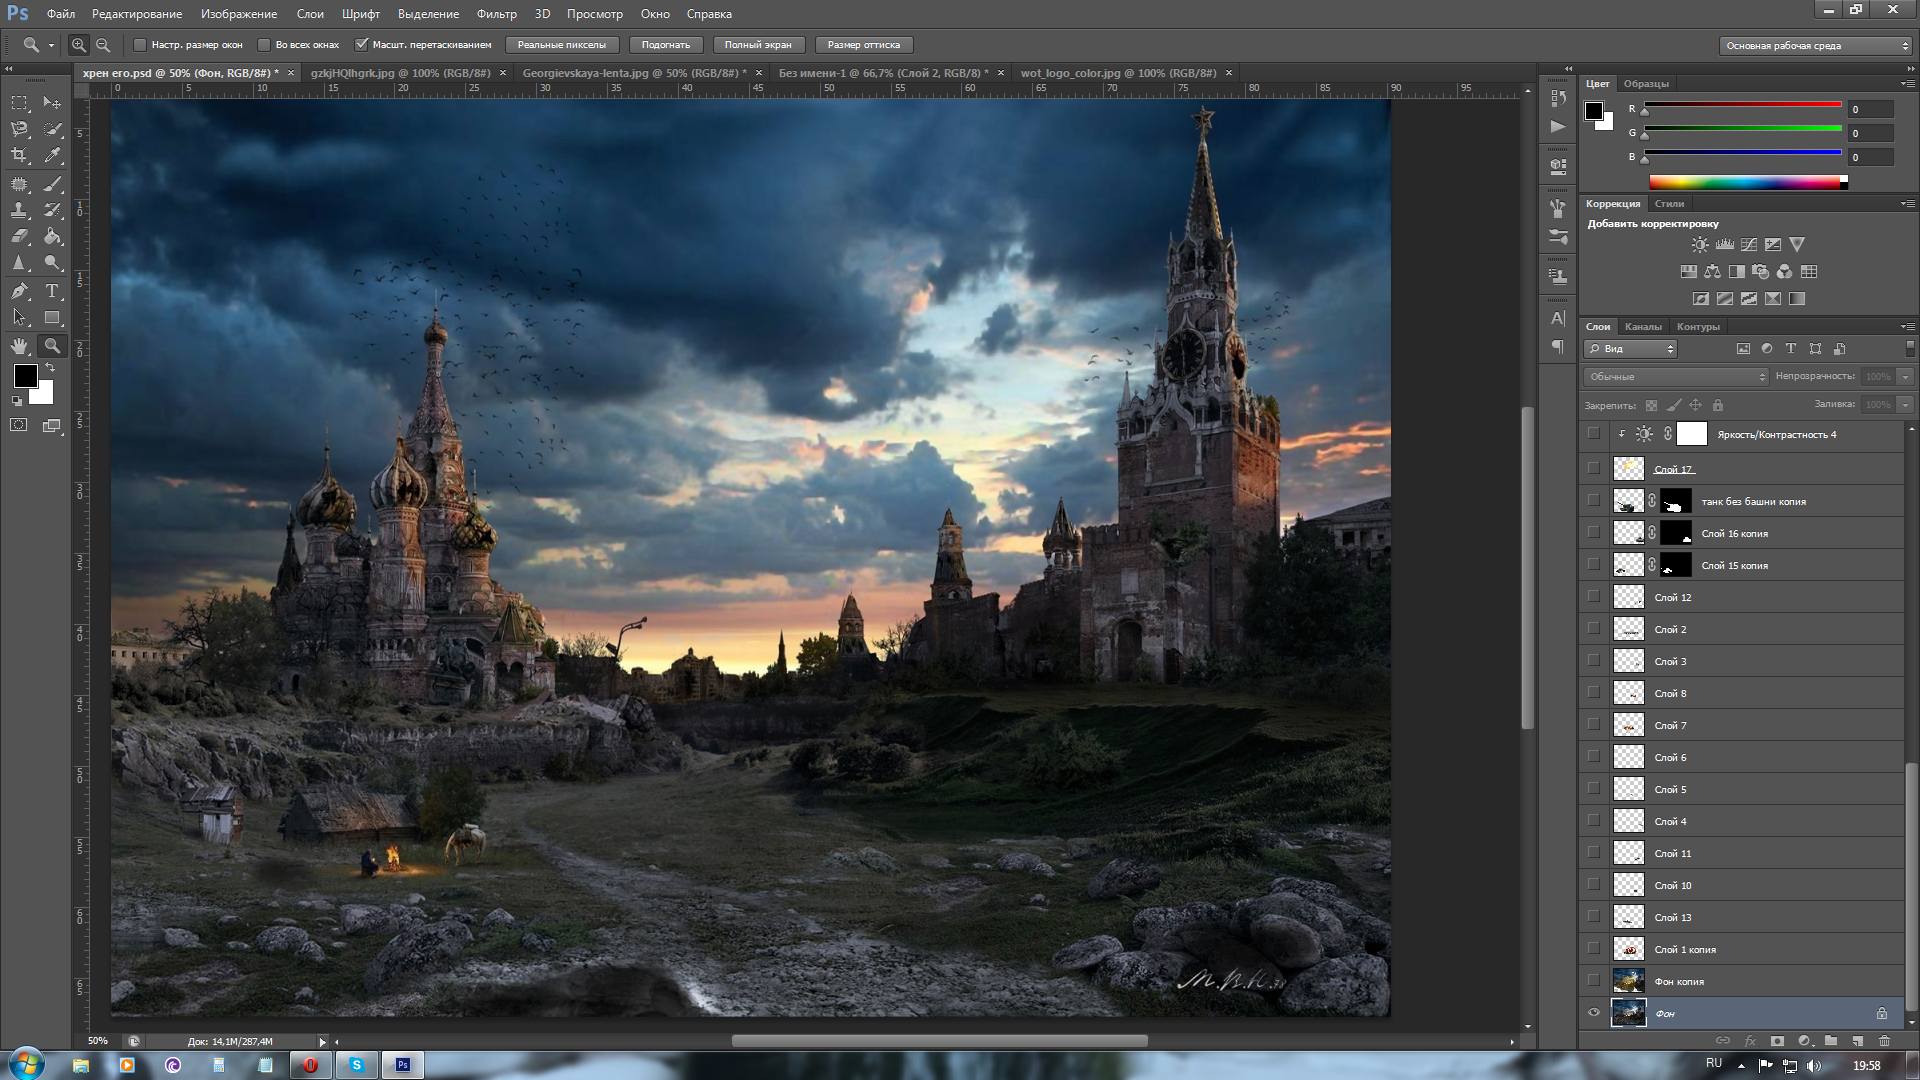Open the Слои menu
This screenshot has height=1080, width=1920.
click(x=310, y=14)
